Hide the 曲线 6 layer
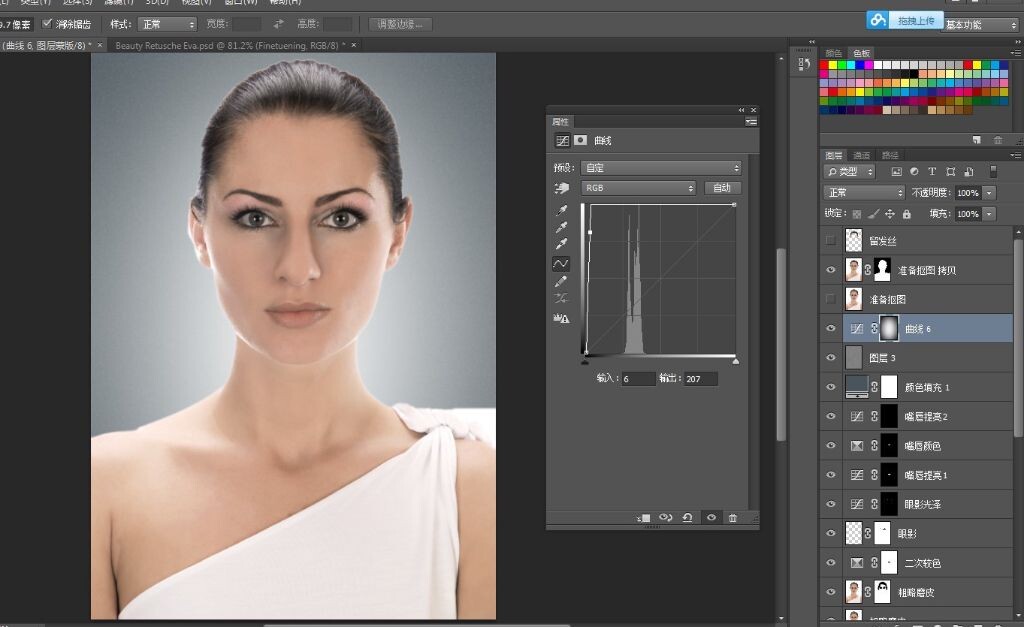The width and height of the screenshot is (1024, 627). tap(831, 329)
